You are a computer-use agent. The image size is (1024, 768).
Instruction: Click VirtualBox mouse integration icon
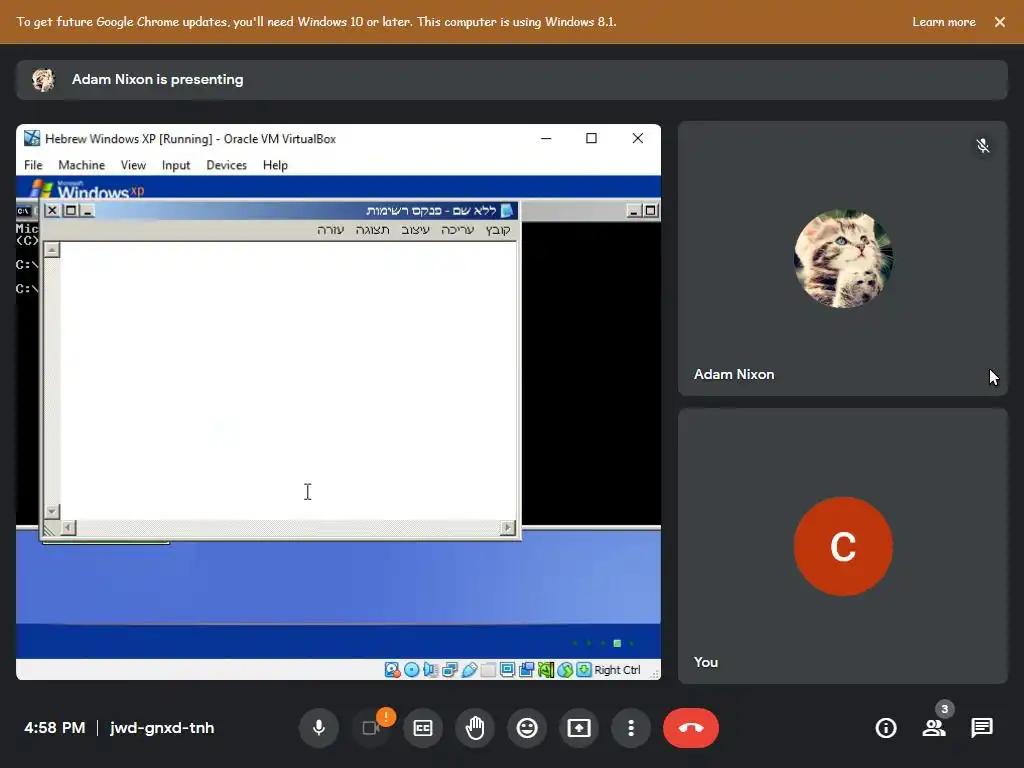tap(565, 669)
